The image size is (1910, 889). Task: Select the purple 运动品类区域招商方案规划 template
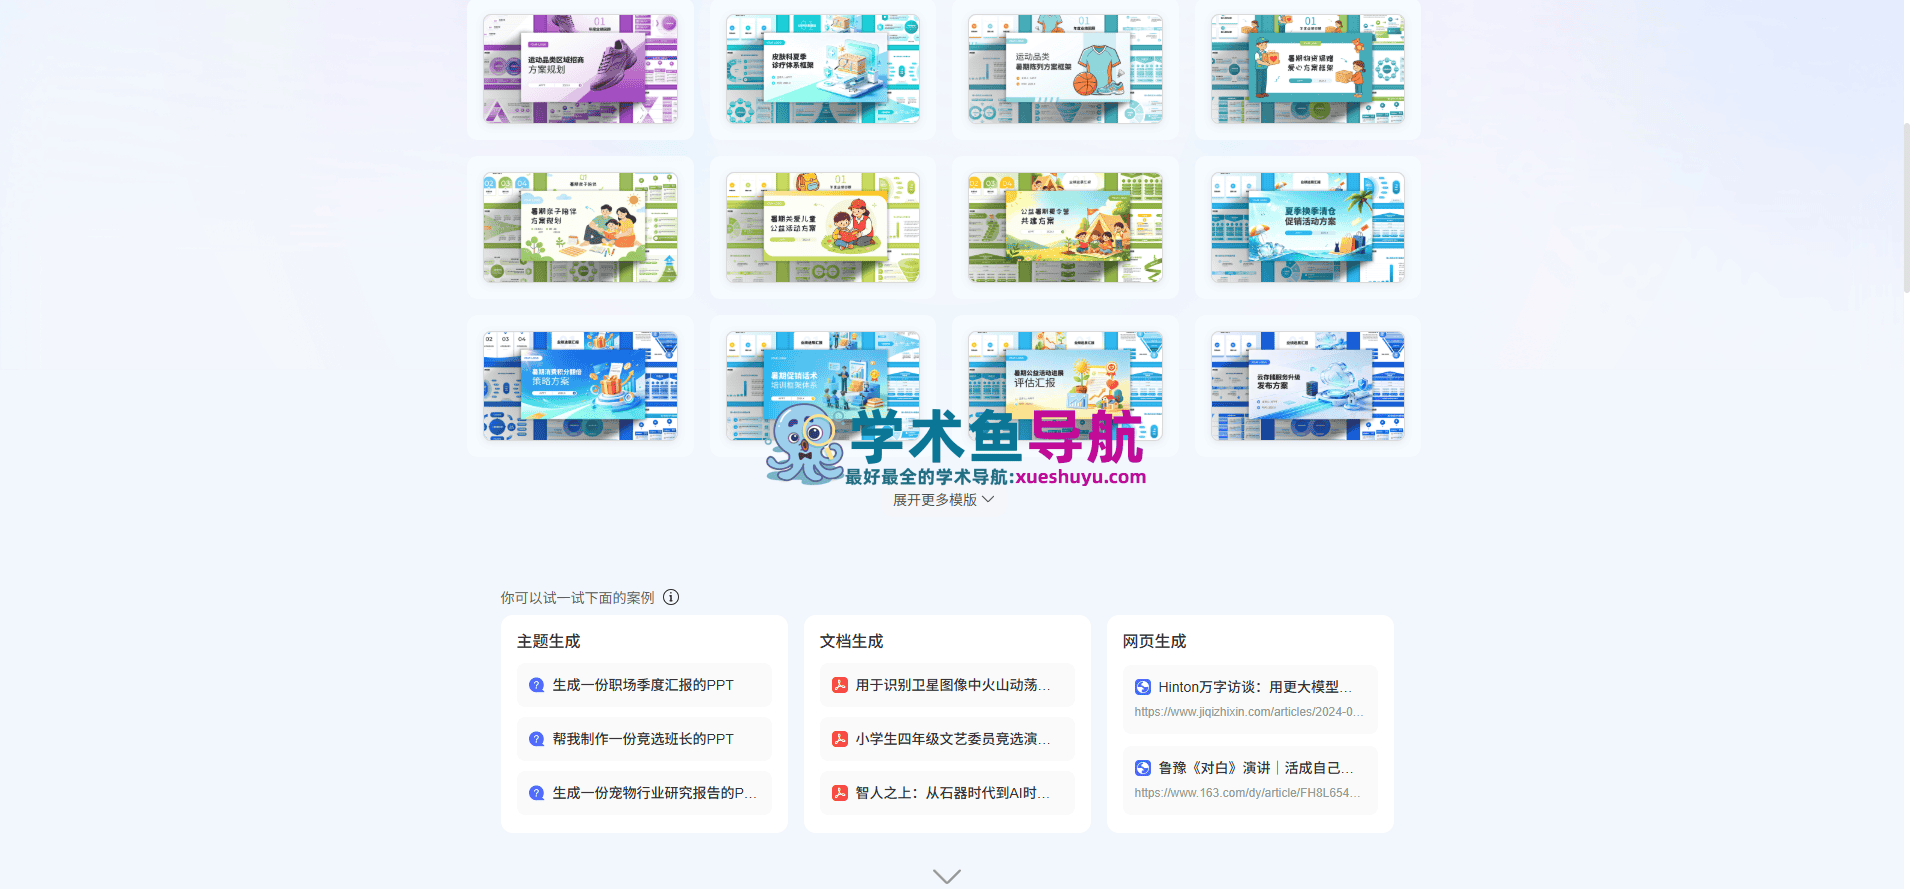pyautogui.click(x=580, y=69)
